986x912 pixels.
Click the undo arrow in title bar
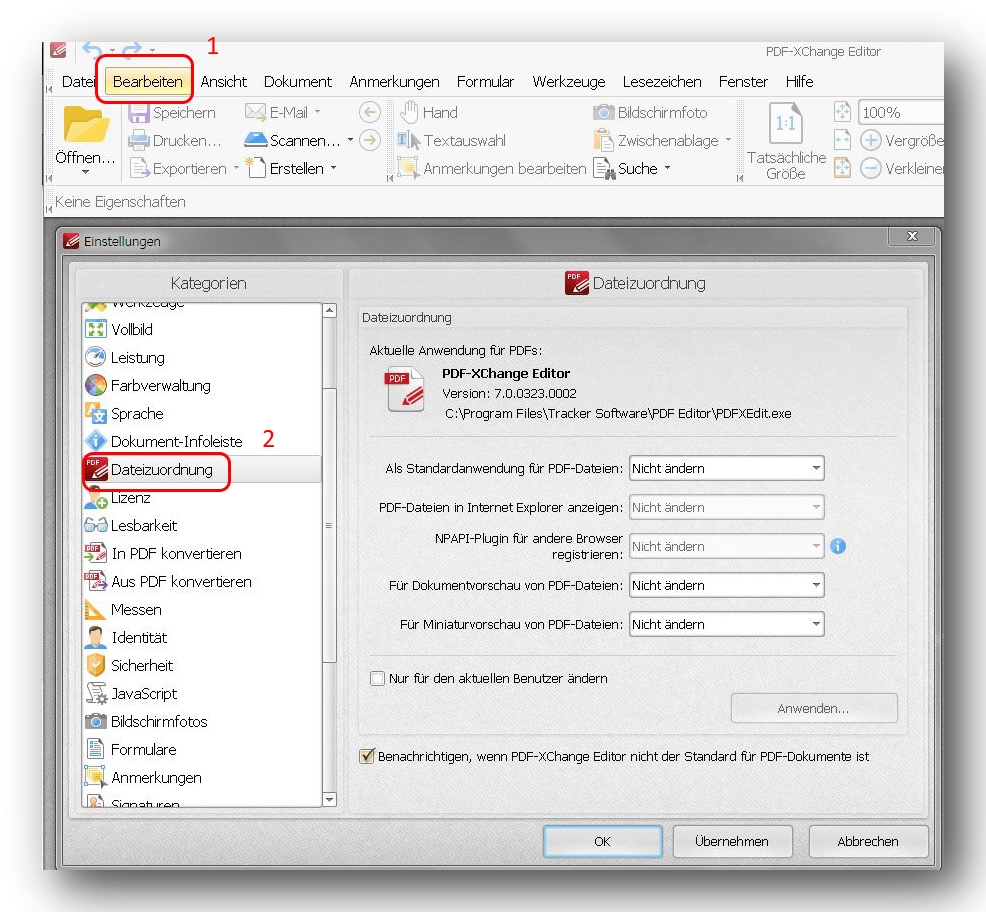pyautogui.click(x=93, y=51)
